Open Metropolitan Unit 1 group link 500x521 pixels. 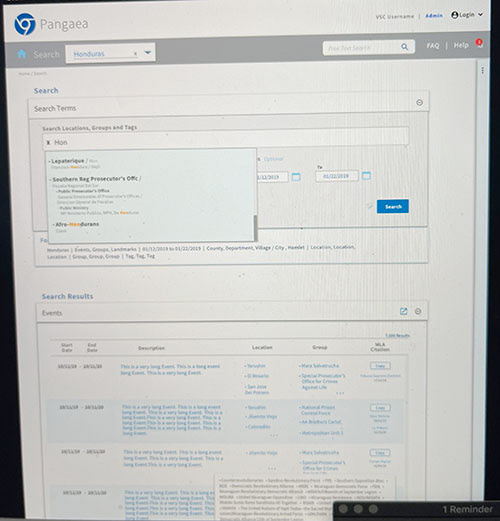[x=322, y=433]
